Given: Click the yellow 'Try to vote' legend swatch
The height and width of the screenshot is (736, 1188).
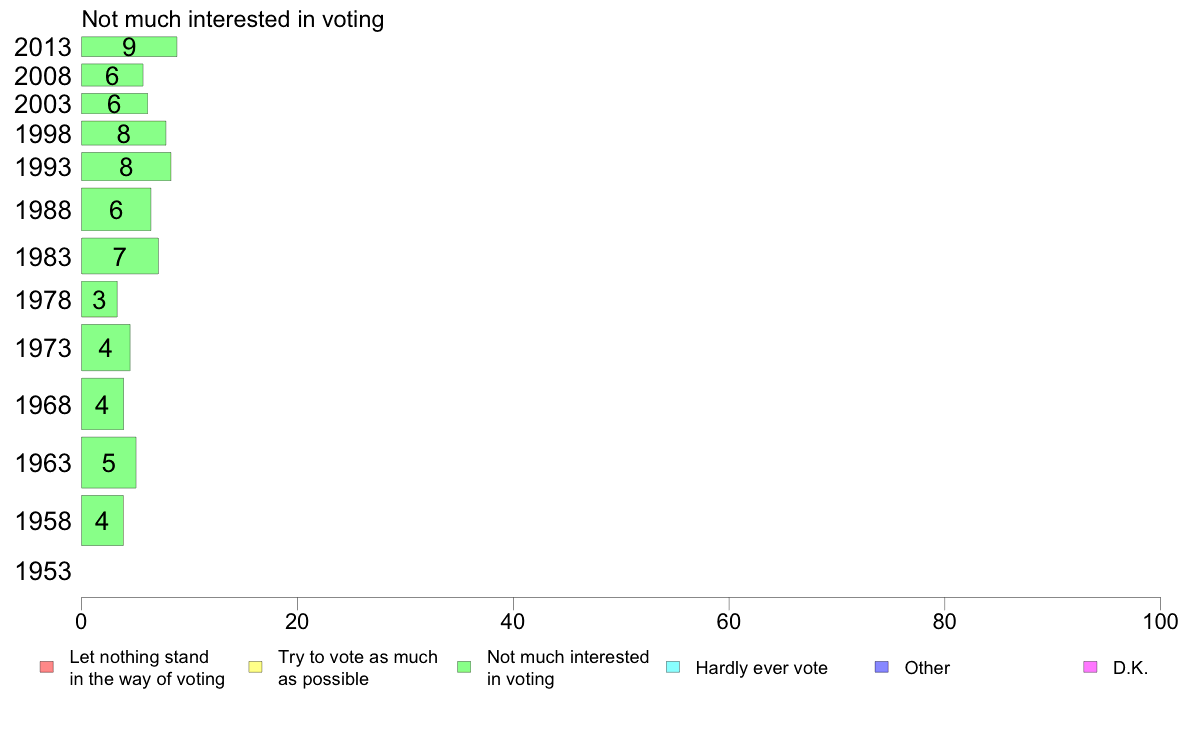Looking at the screenshot, I should pyautogui.click(x=255, y=667).
